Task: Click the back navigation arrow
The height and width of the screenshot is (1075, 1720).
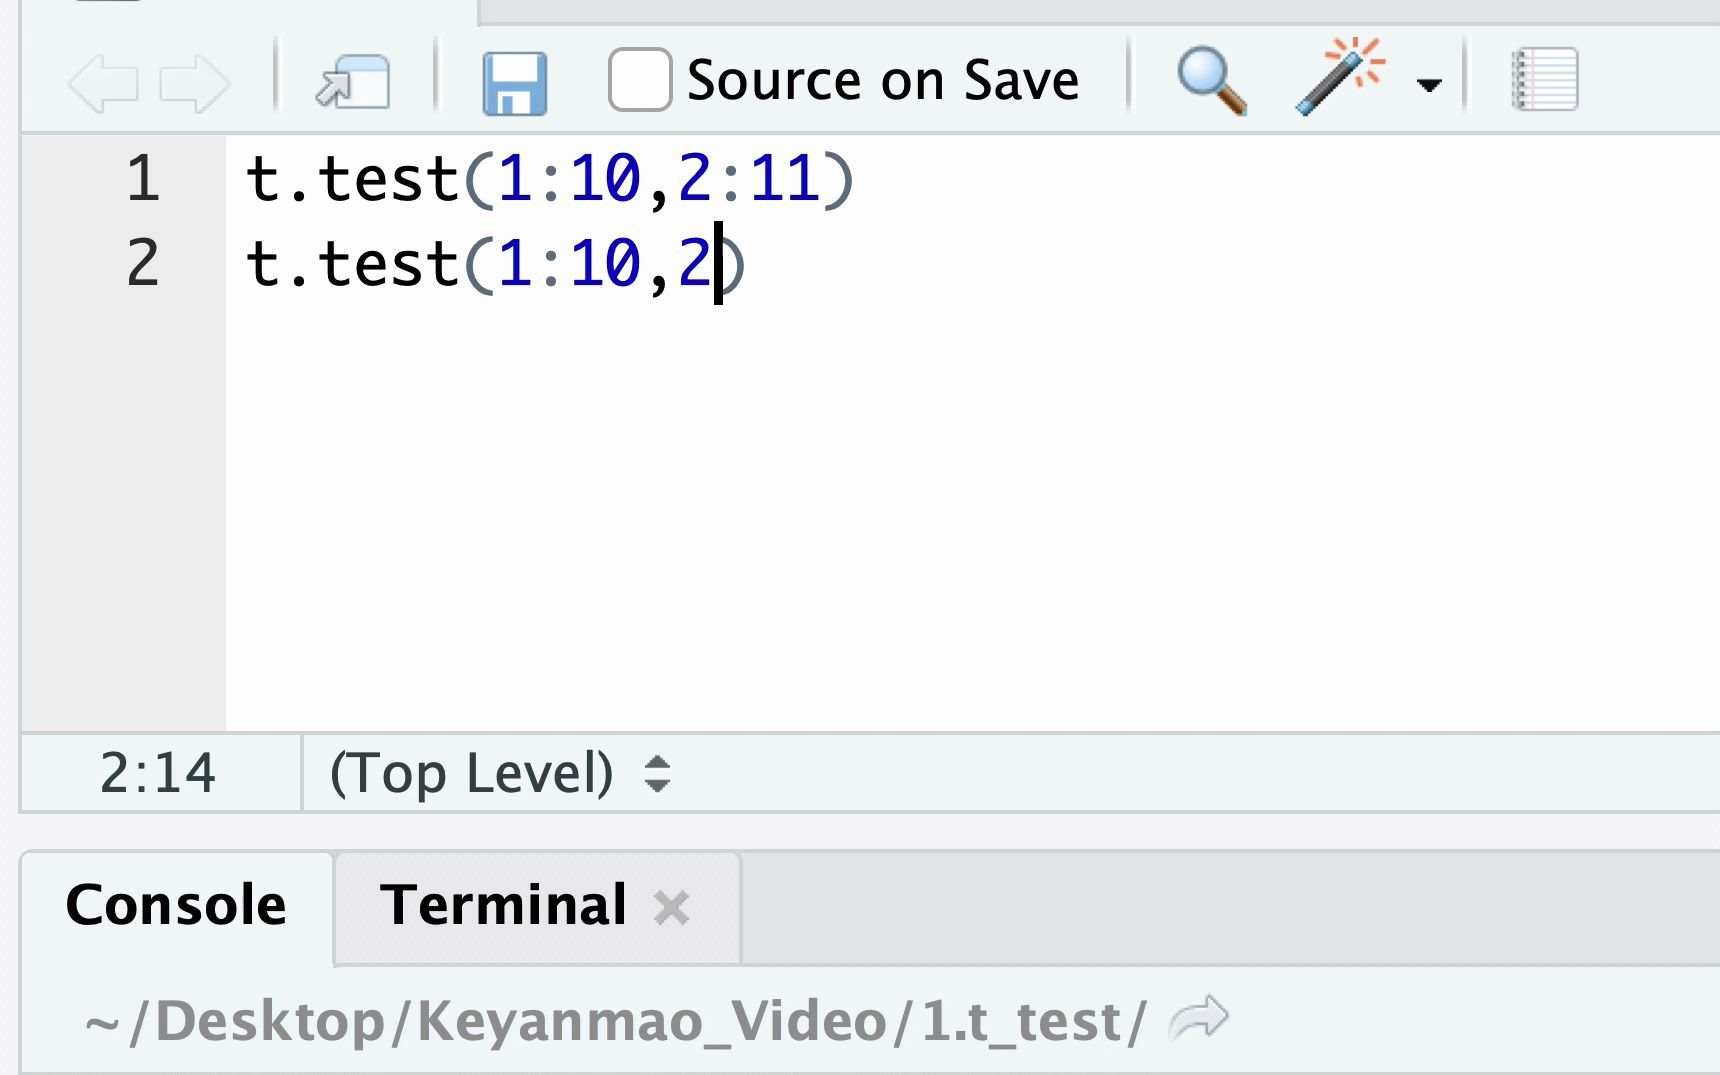Action: [103, 82]
